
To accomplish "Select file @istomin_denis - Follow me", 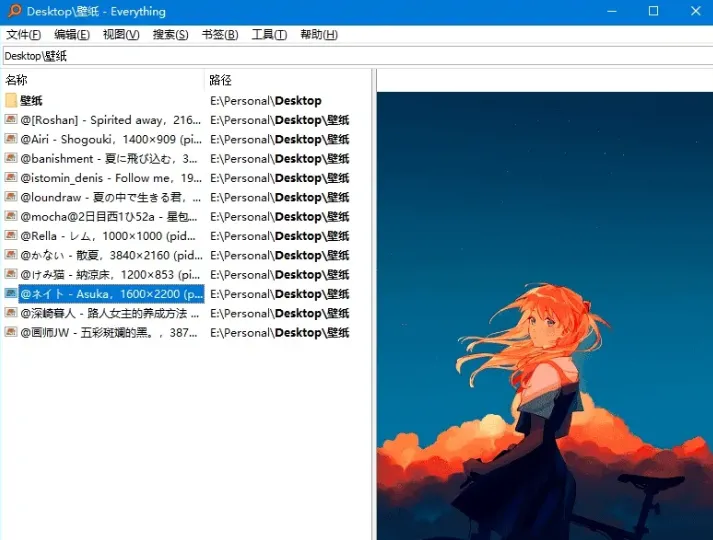I will coord(110,178).
